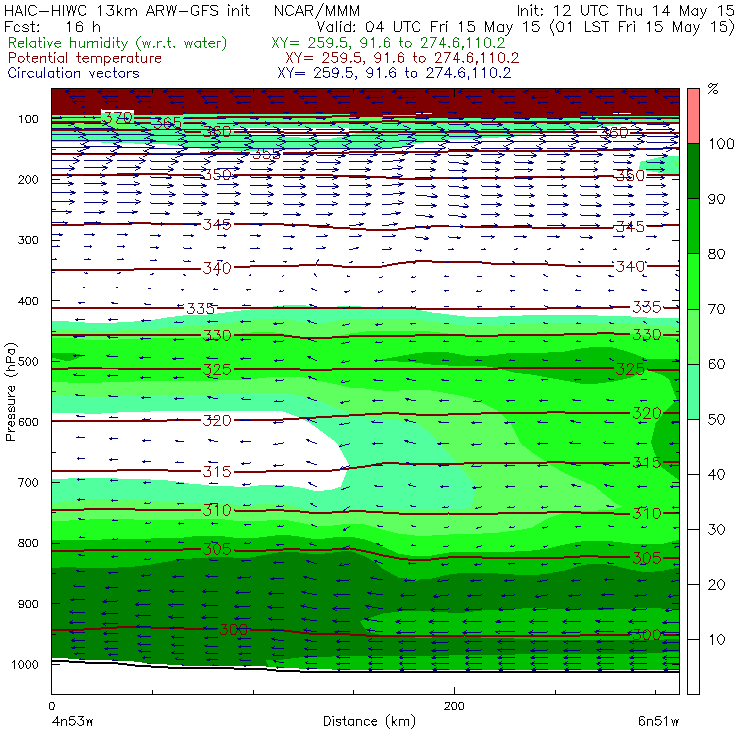Click the '6n51w' end location label
Screen dimensions: 740x740
pos(658,721)
